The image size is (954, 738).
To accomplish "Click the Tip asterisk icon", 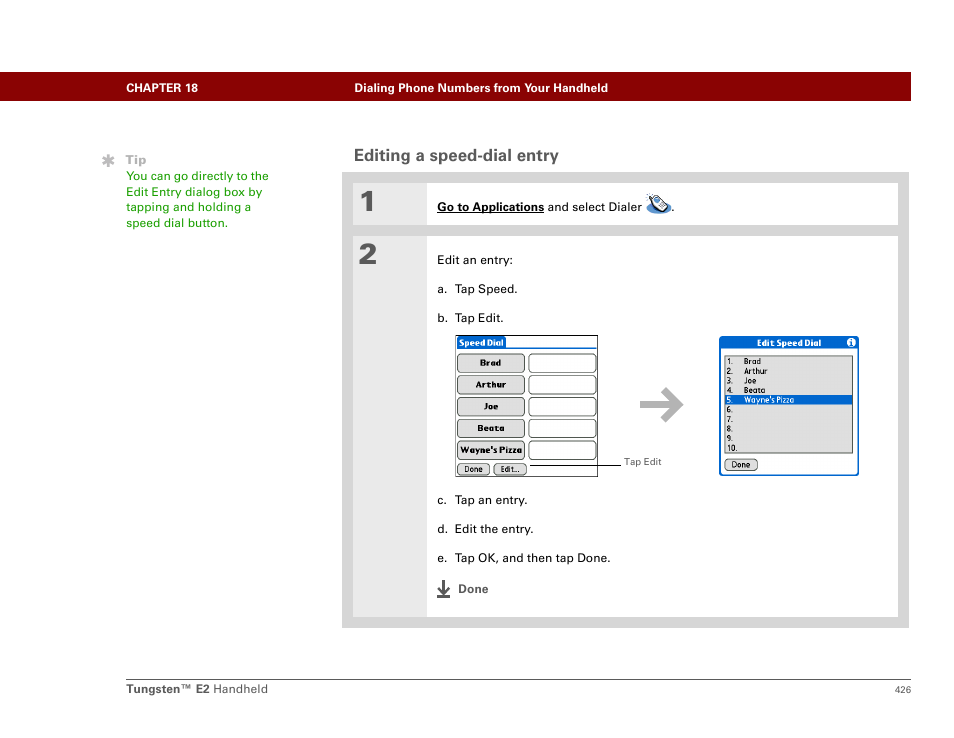I will coord(108,161).
